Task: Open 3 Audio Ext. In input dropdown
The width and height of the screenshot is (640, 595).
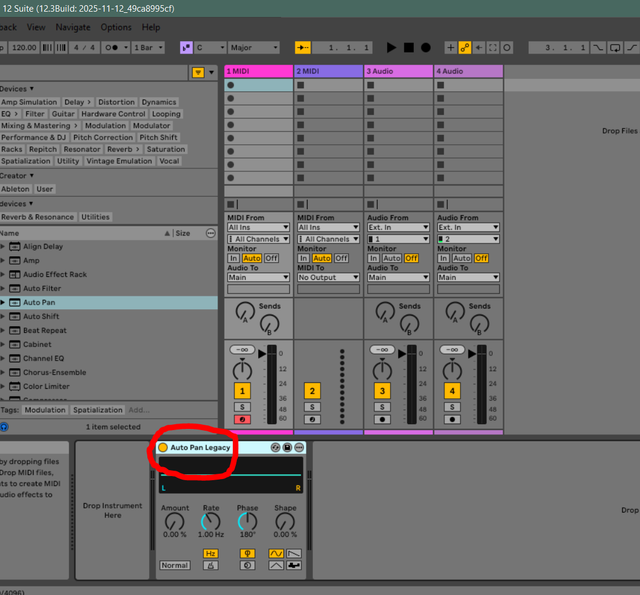Action: click(398, 227)
